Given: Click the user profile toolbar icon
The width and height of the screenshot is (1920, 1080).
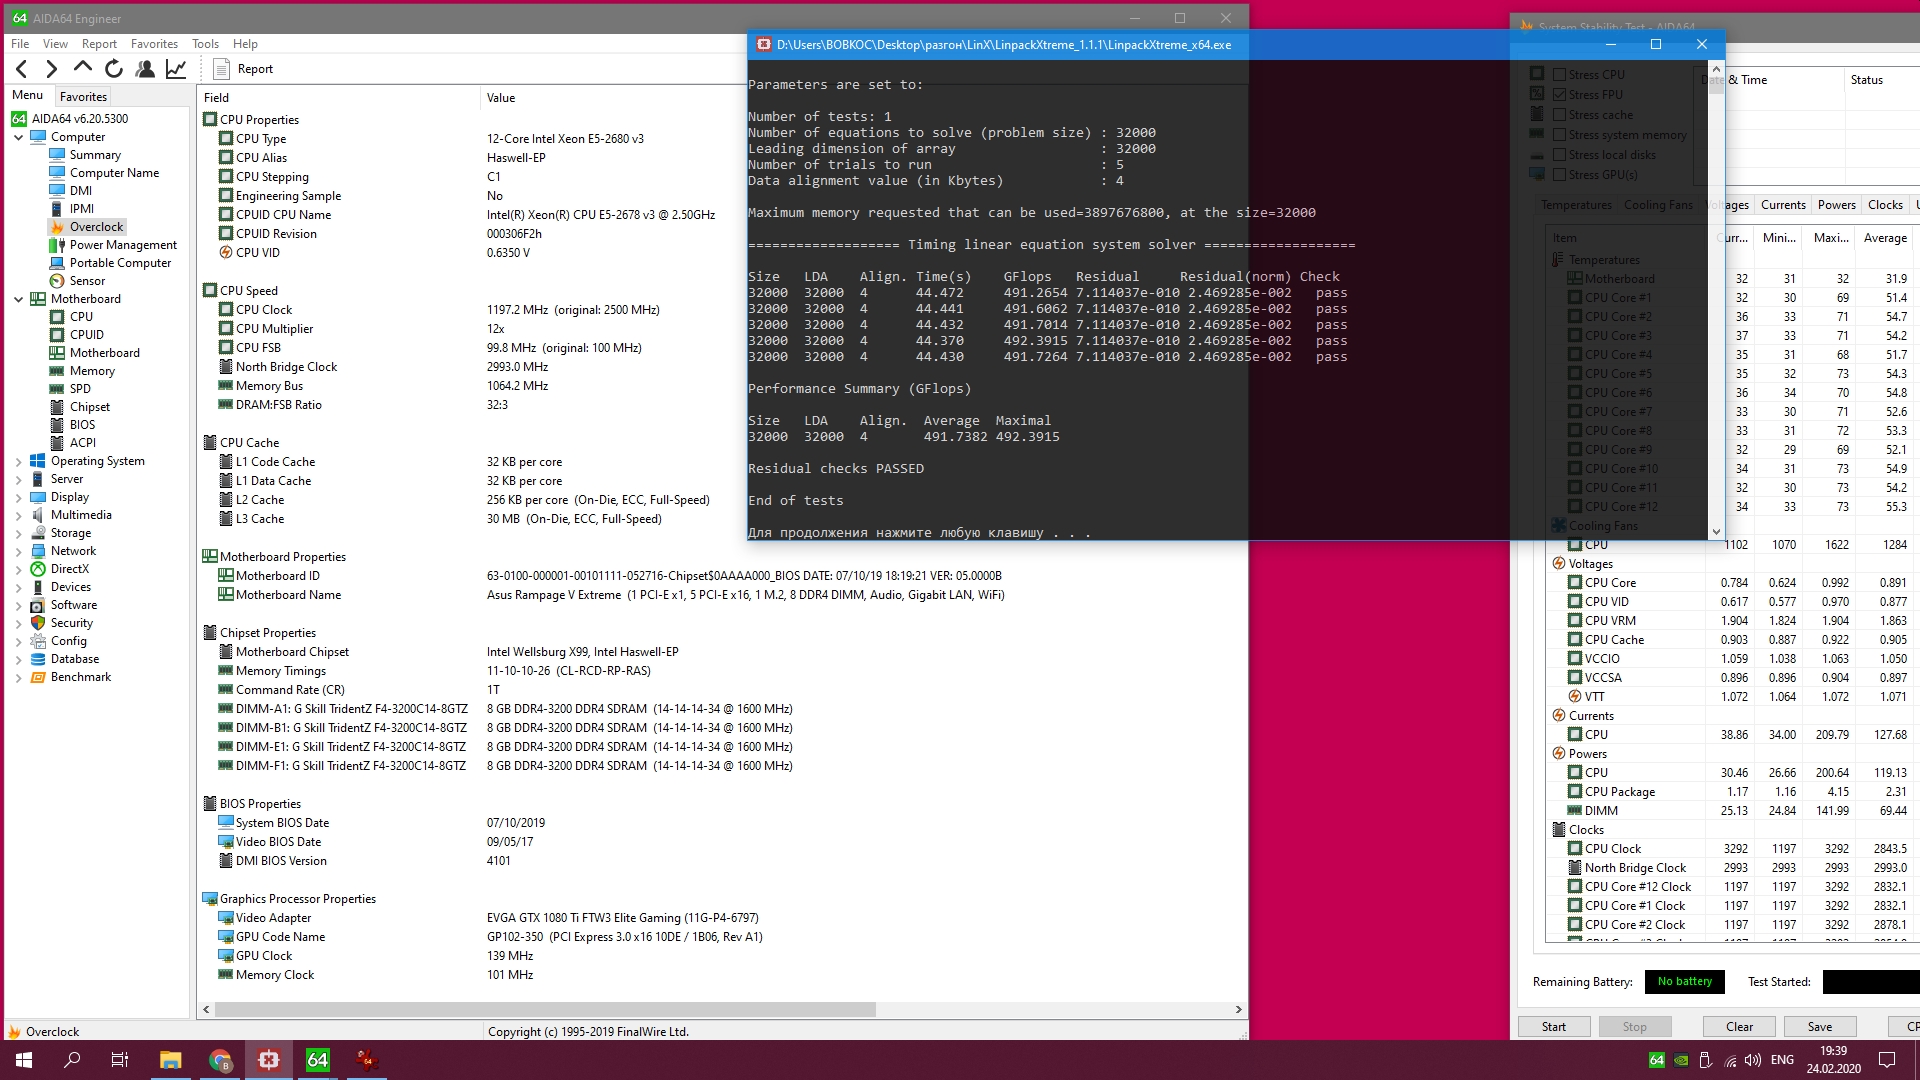Looking at the screenshot, I should point(145,69).
